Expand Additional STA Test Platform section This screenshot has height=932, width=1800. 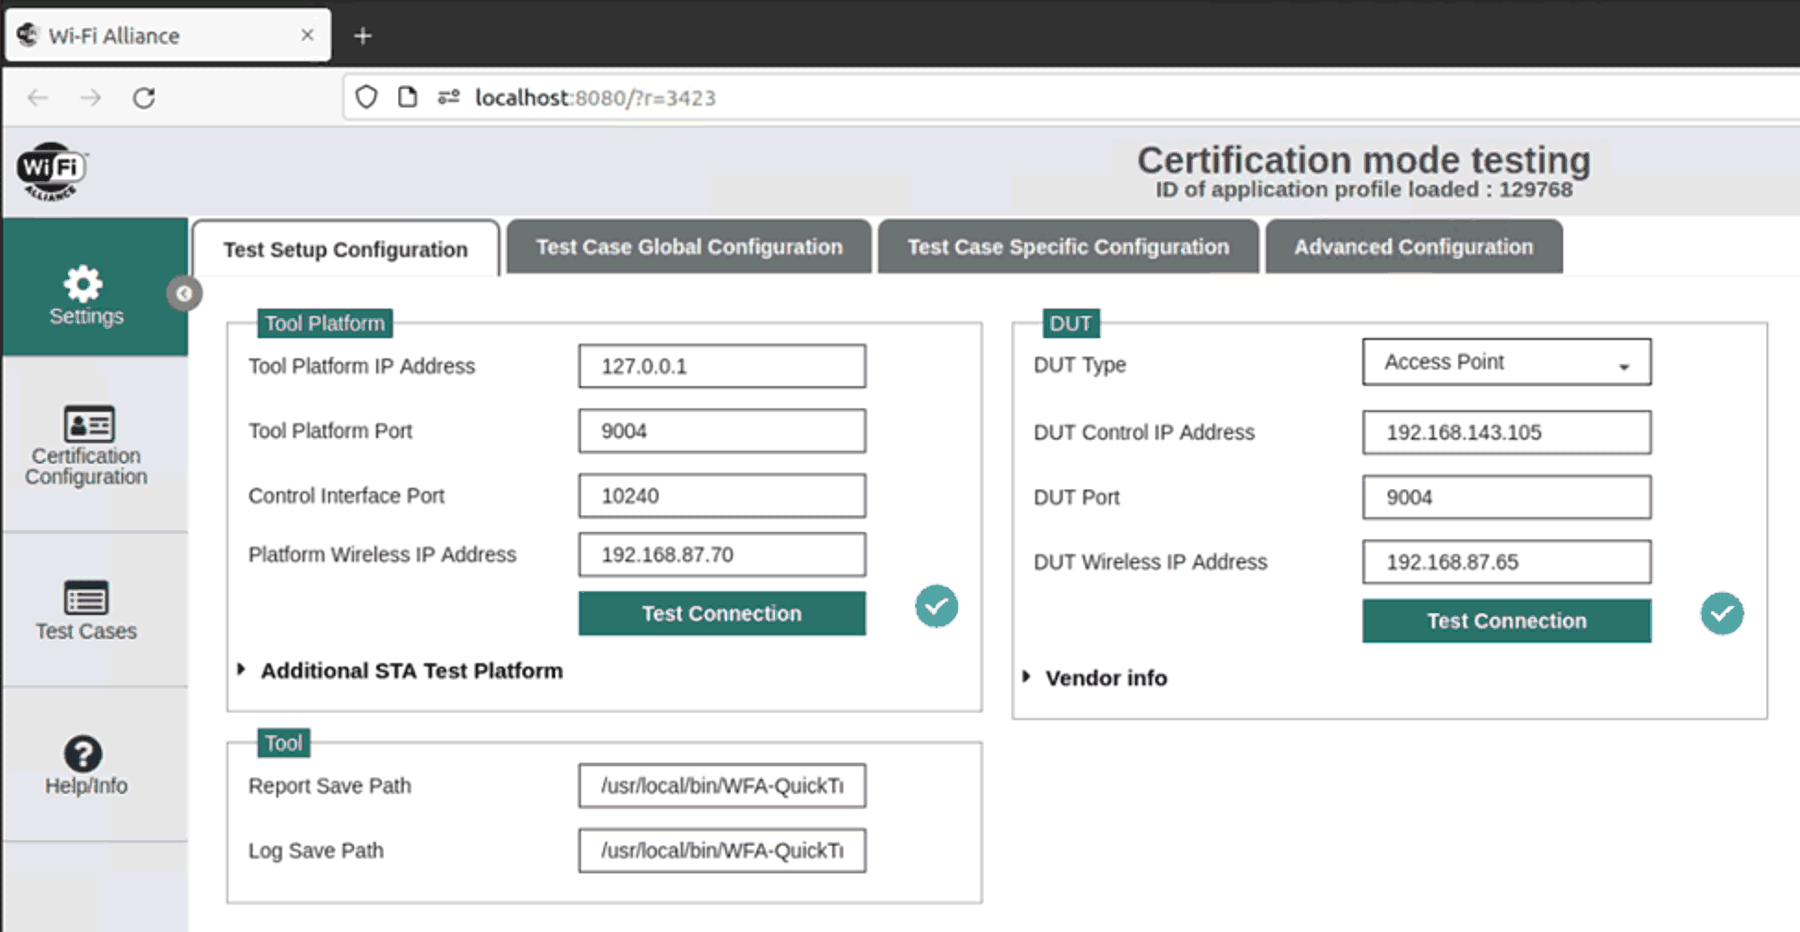pyautogui.click(x=241, y=670)
